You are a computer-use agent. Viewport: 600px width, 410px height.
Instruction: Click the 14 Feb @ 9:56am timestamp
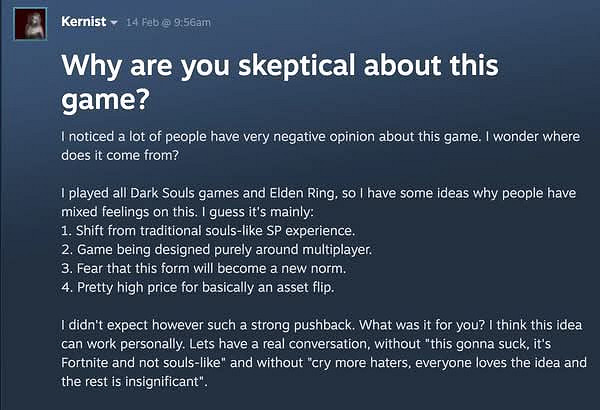pos(167,23)
